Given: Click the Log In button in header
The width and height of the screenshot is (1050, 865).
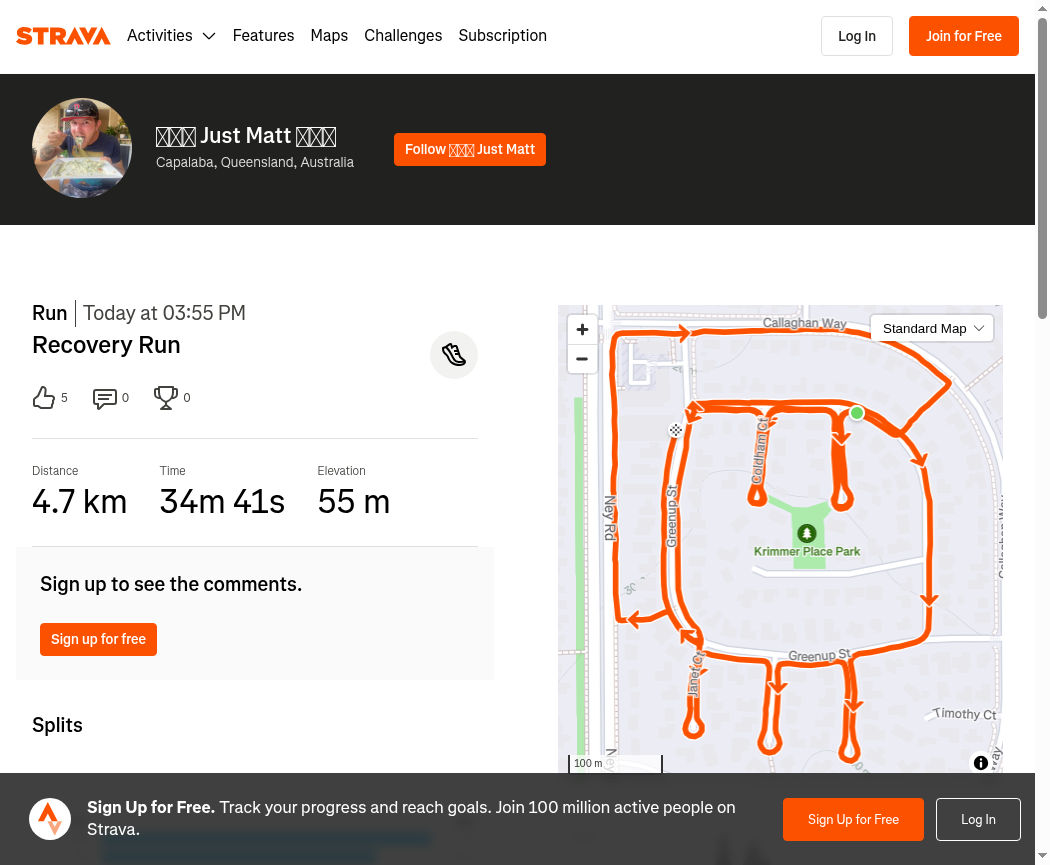Looking at the screenshot, I should click(856, 36).
